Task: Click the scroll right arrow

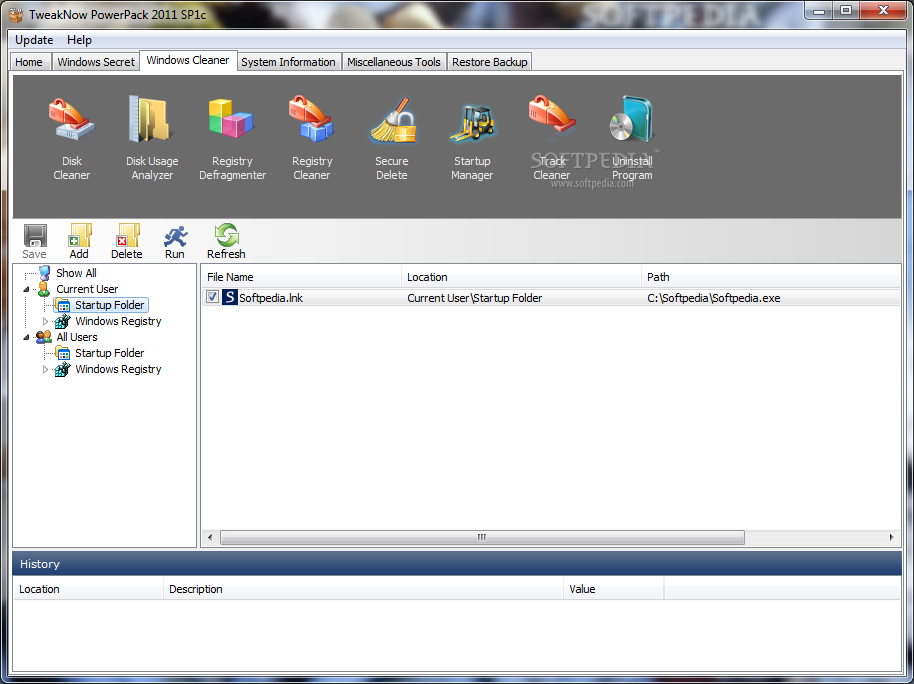Action: [x=891, y=537]
